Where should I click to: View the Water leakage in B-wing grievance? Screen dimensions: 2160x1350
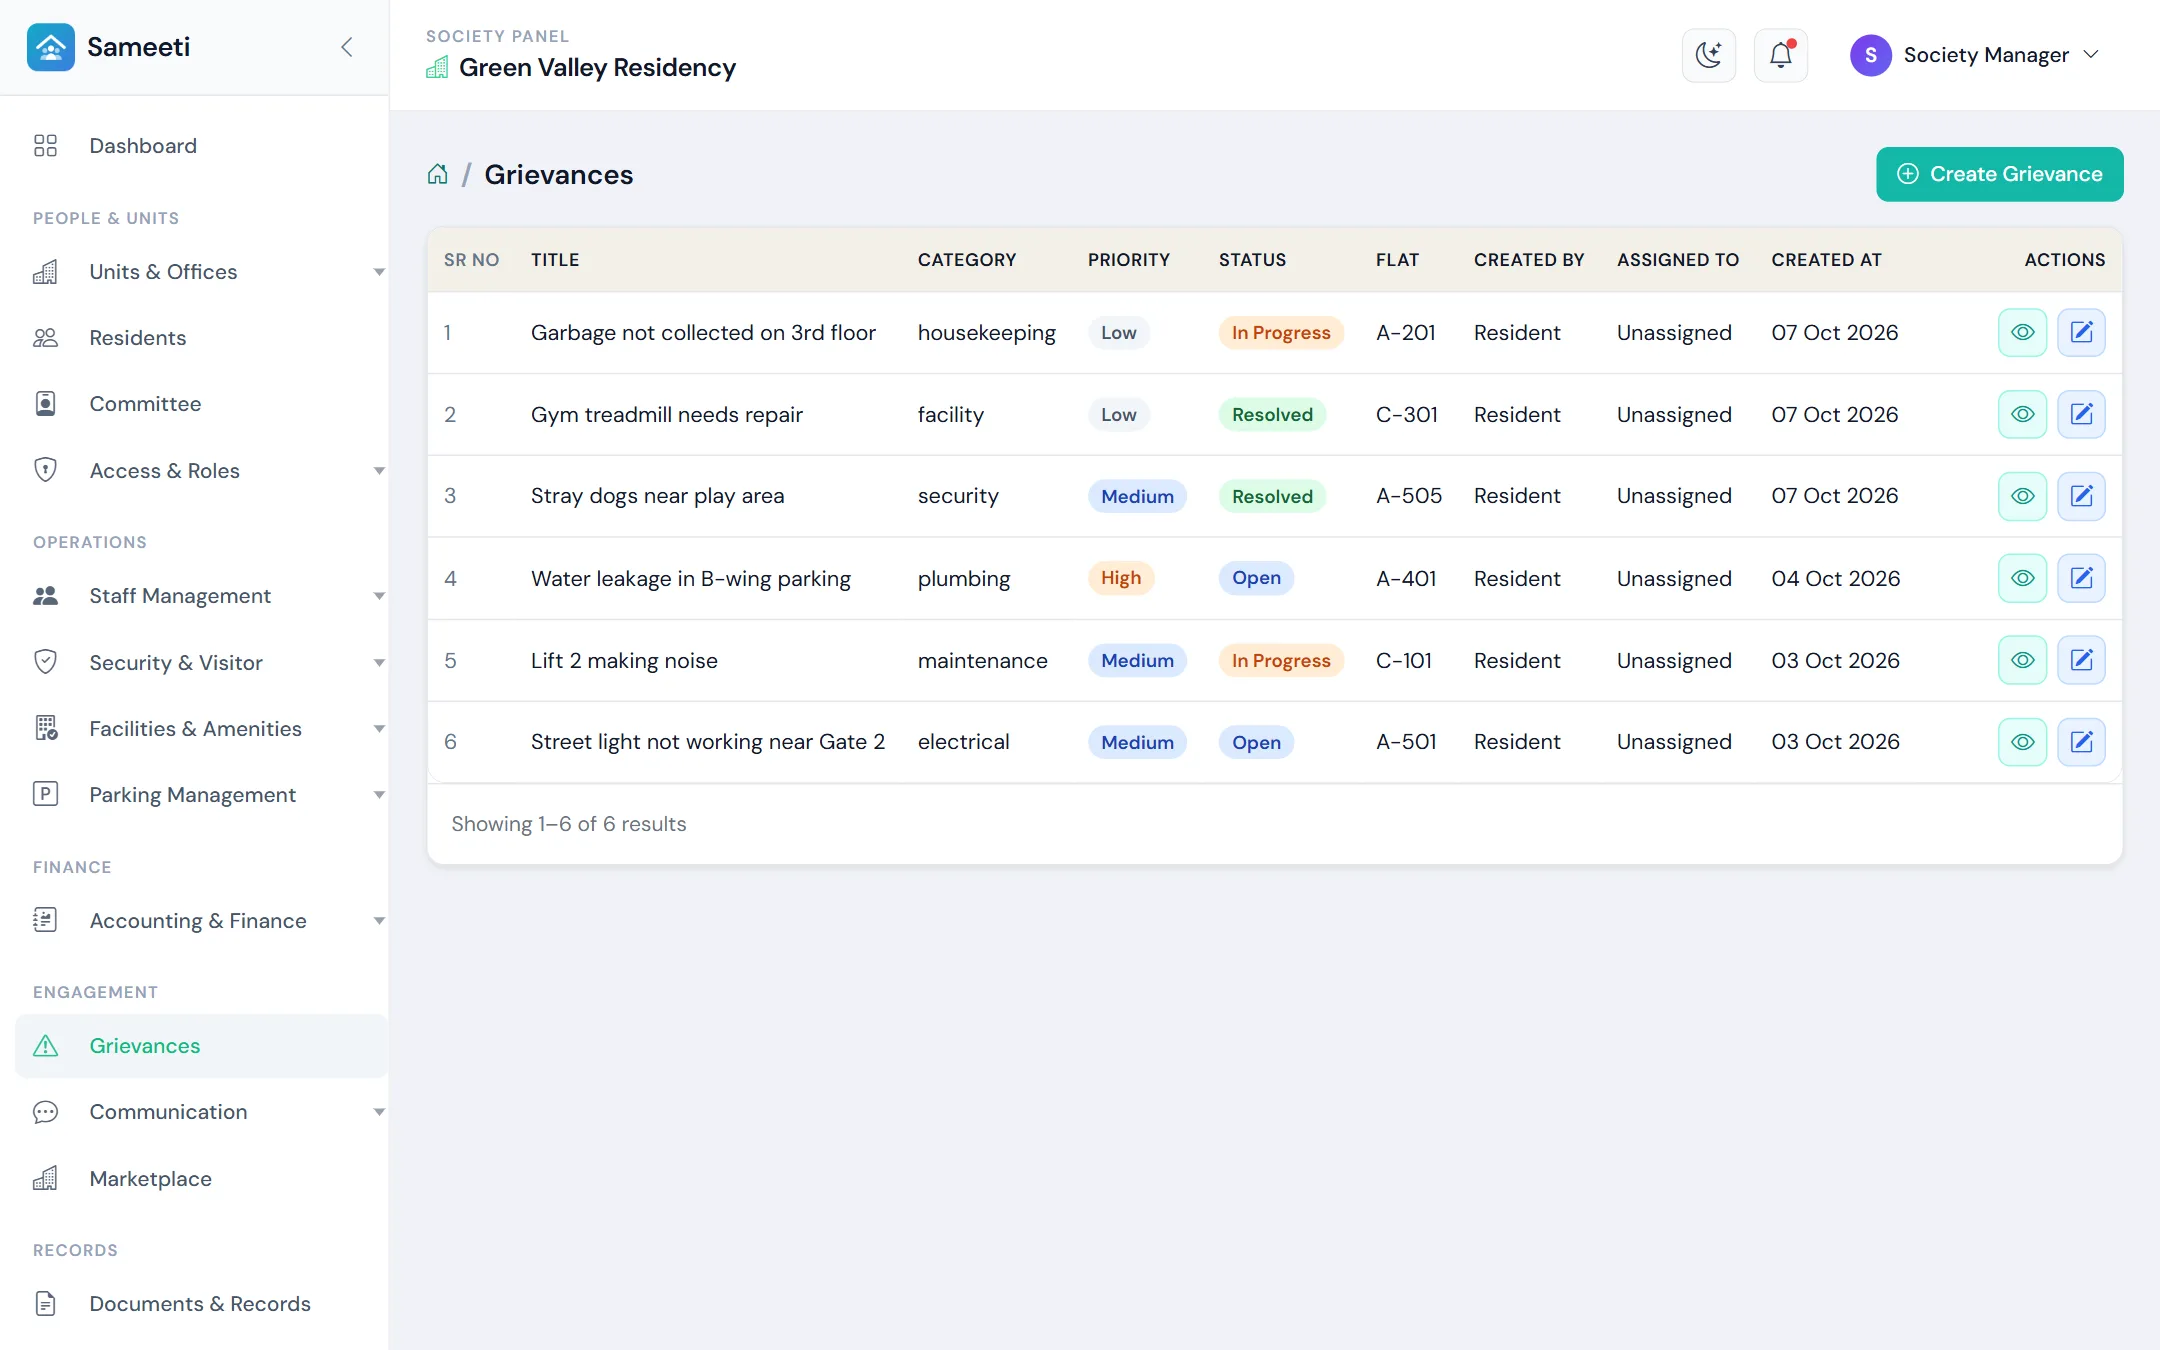click(2022, 578)
